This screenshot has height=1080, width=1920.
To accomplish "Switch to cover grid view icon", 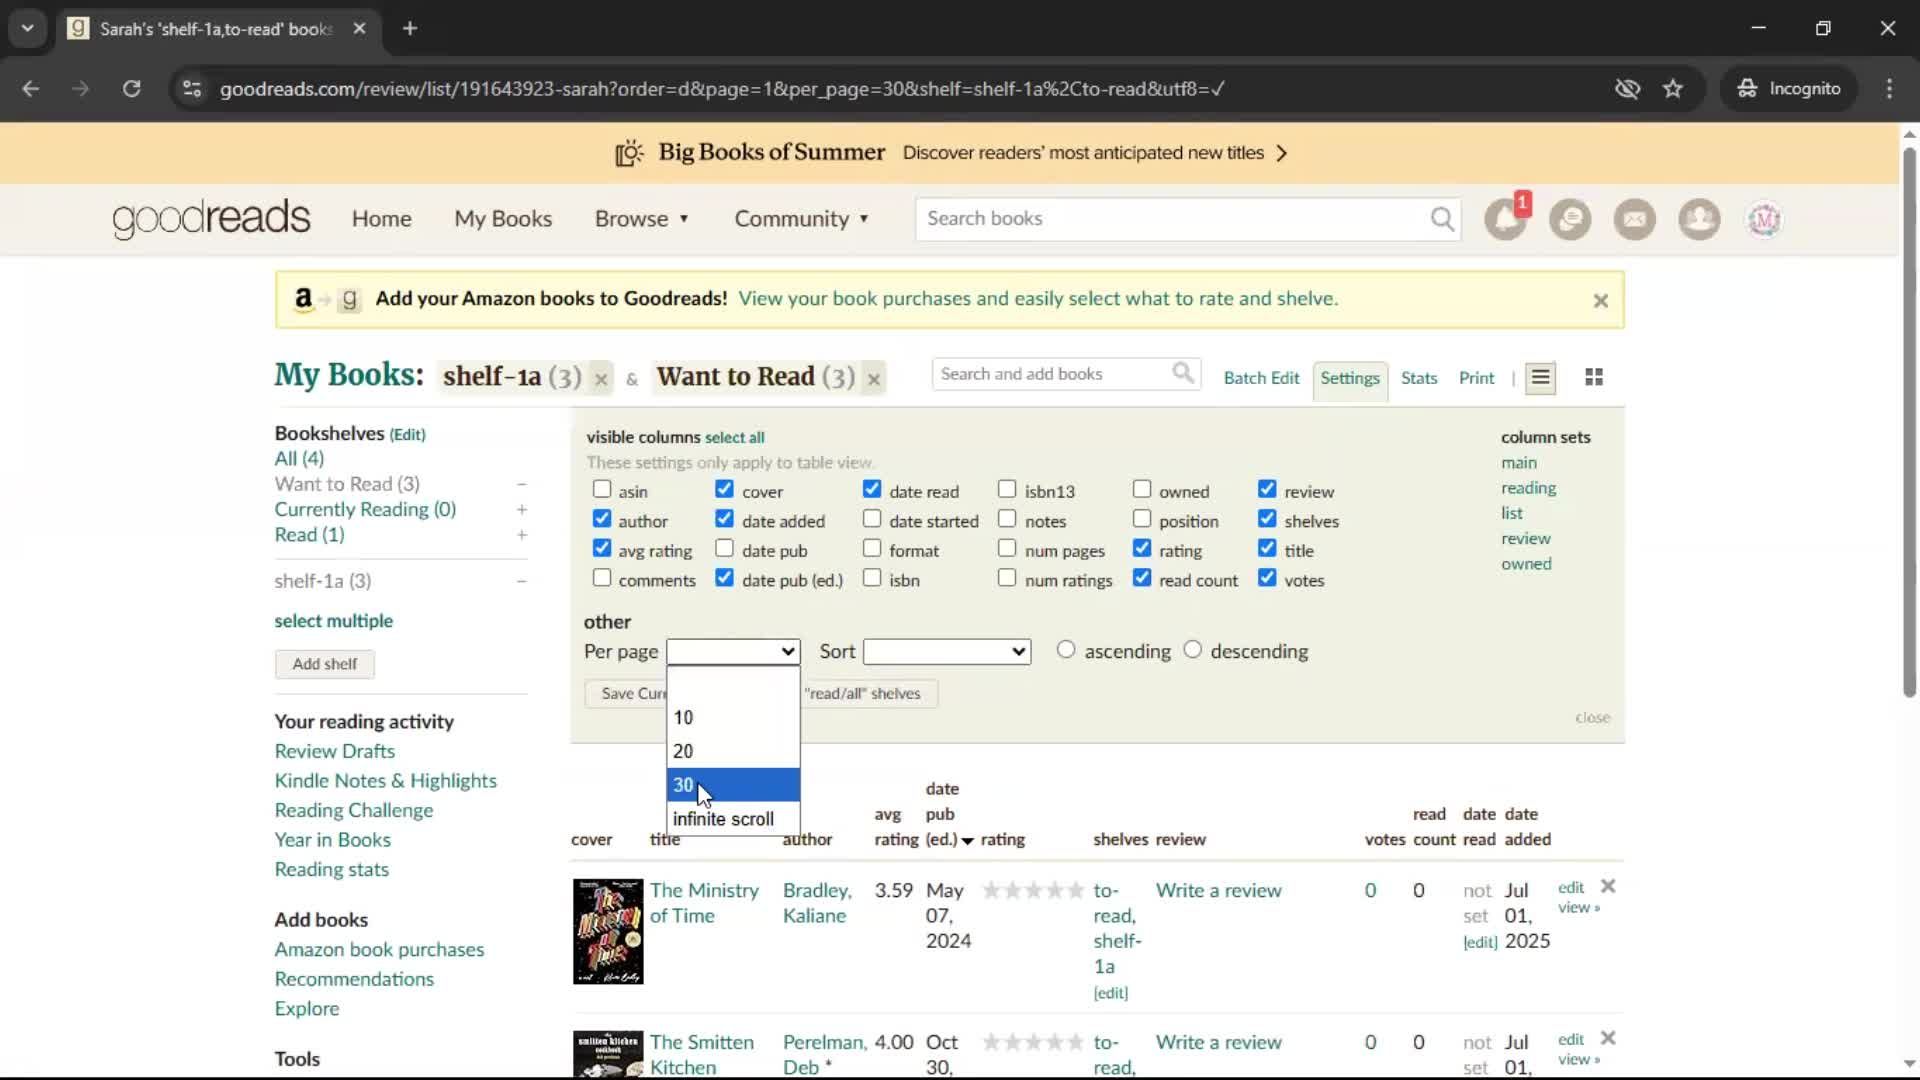I will (1594, 377).
